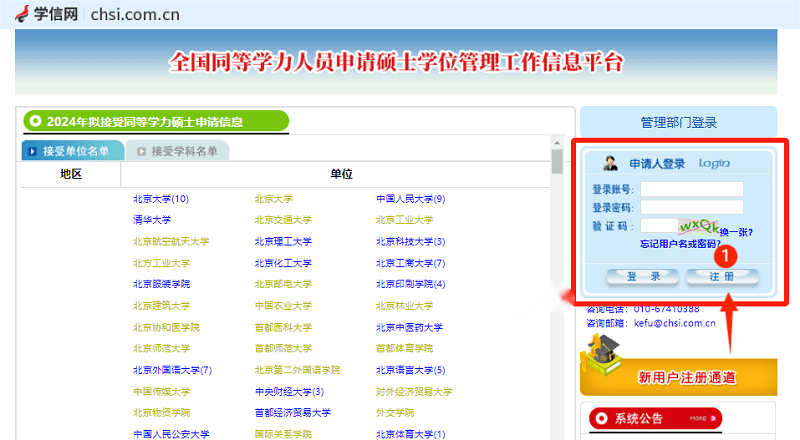
Task: Switch to the 接受学科名单 tab
Action: (183, 152)
